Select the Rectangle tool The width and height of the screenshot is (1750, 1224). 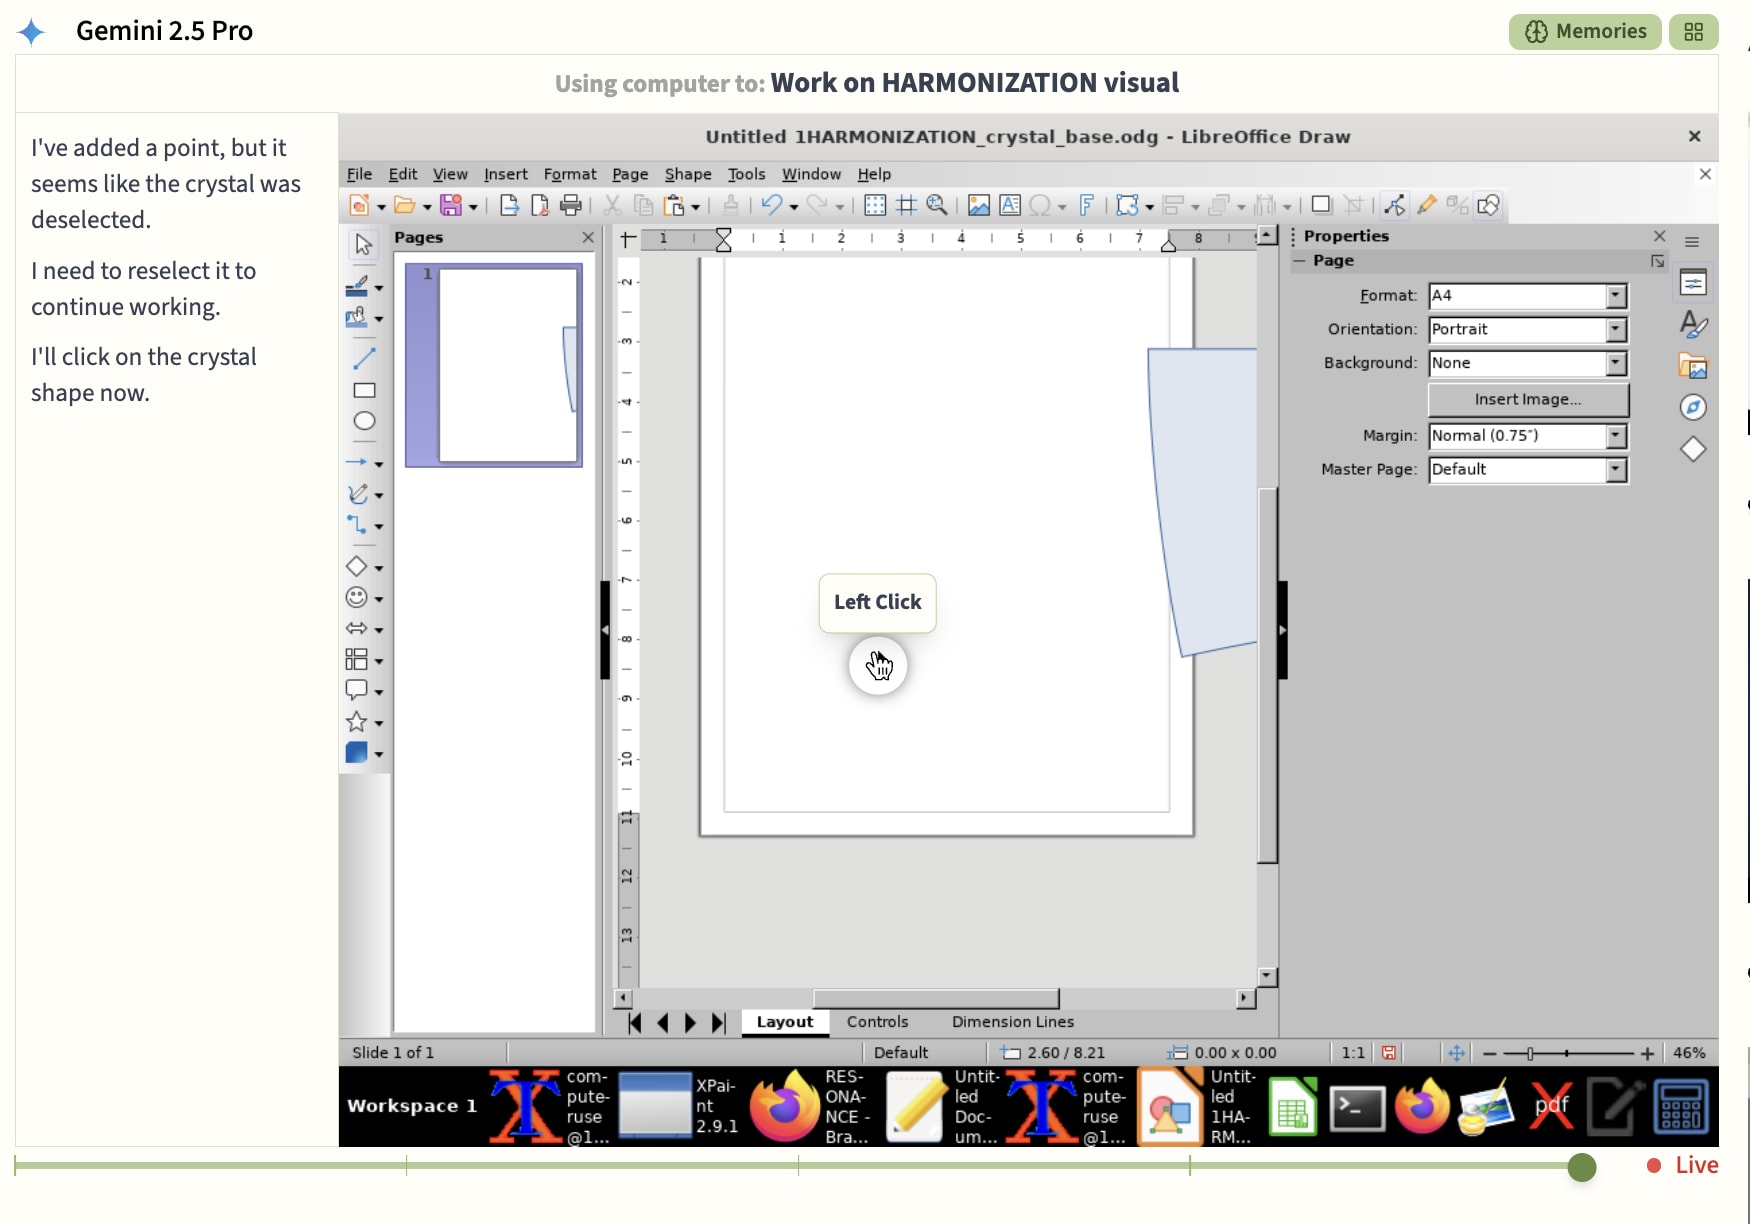[364, 391]
